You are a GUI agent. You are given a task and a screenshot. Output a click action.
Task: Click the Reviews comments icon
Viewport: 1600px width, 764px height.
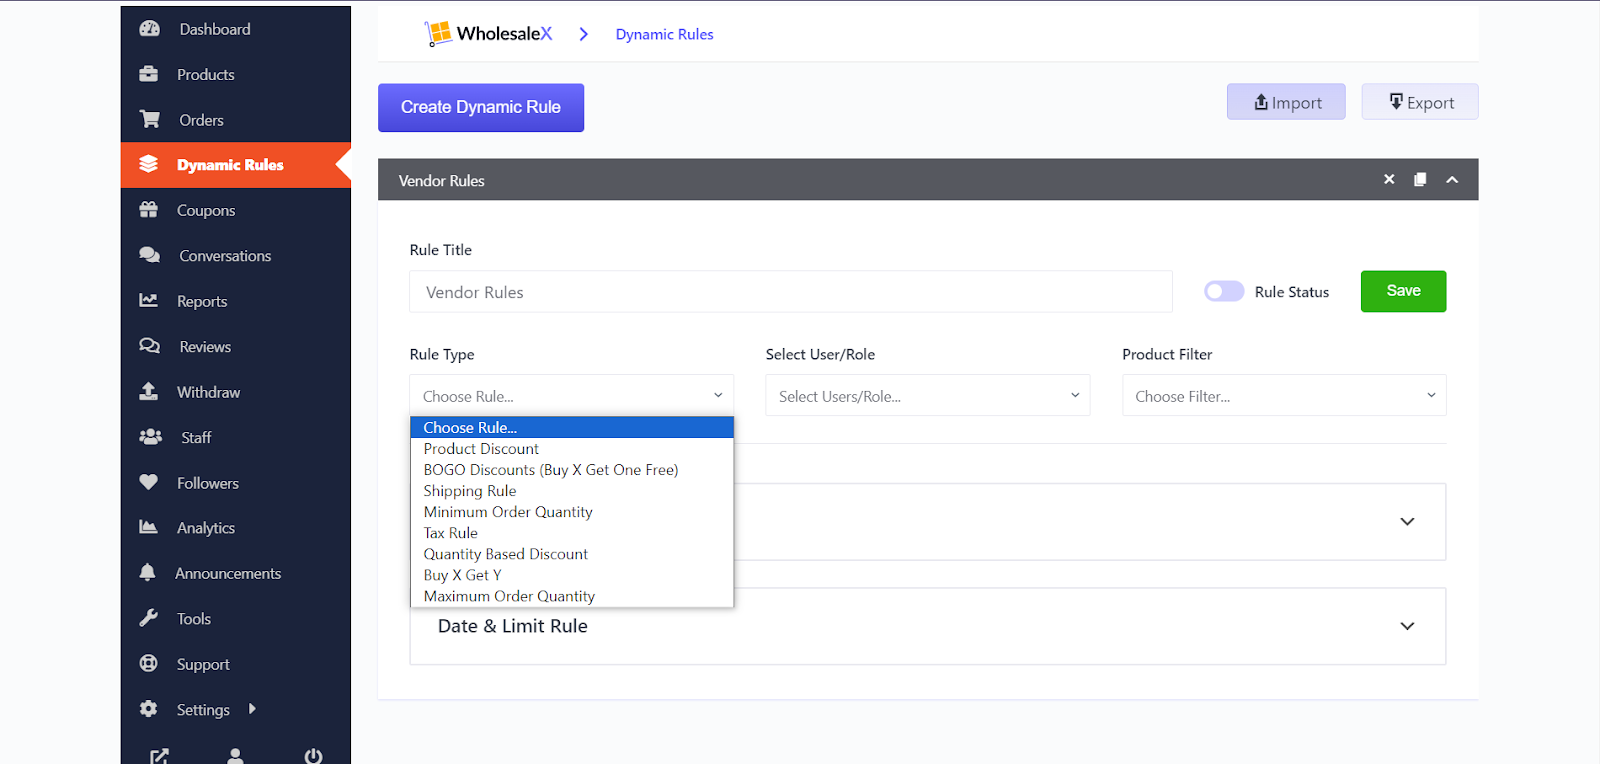coord(150,346)
